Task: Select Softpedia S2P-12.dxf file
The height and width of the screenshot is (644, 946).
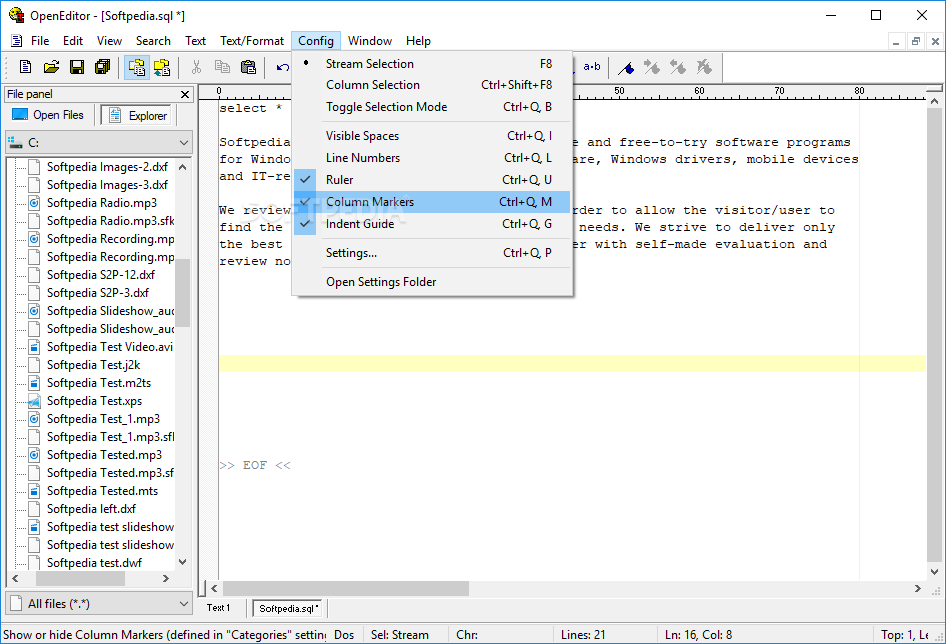Action: [100, 275]
